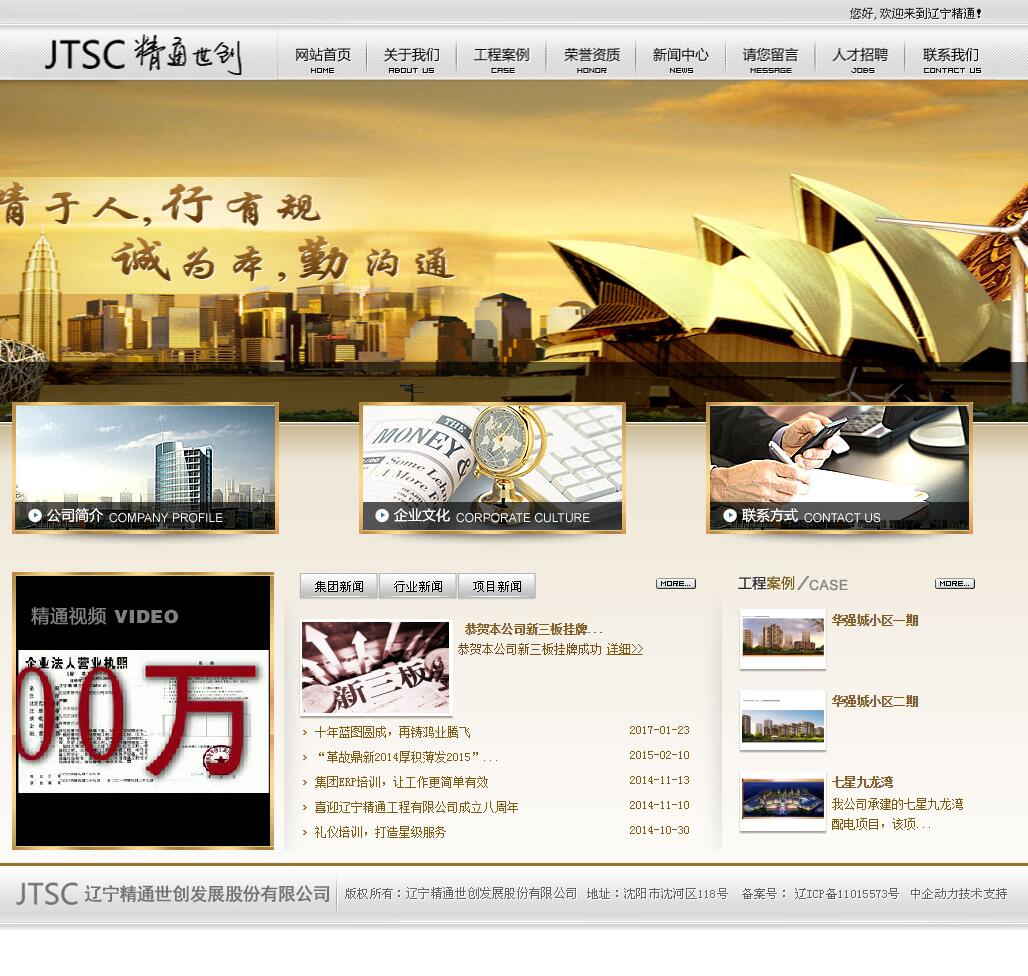1028x976 pixels.
Task: Click date 2014-11-10
Action: pos(659,805)
